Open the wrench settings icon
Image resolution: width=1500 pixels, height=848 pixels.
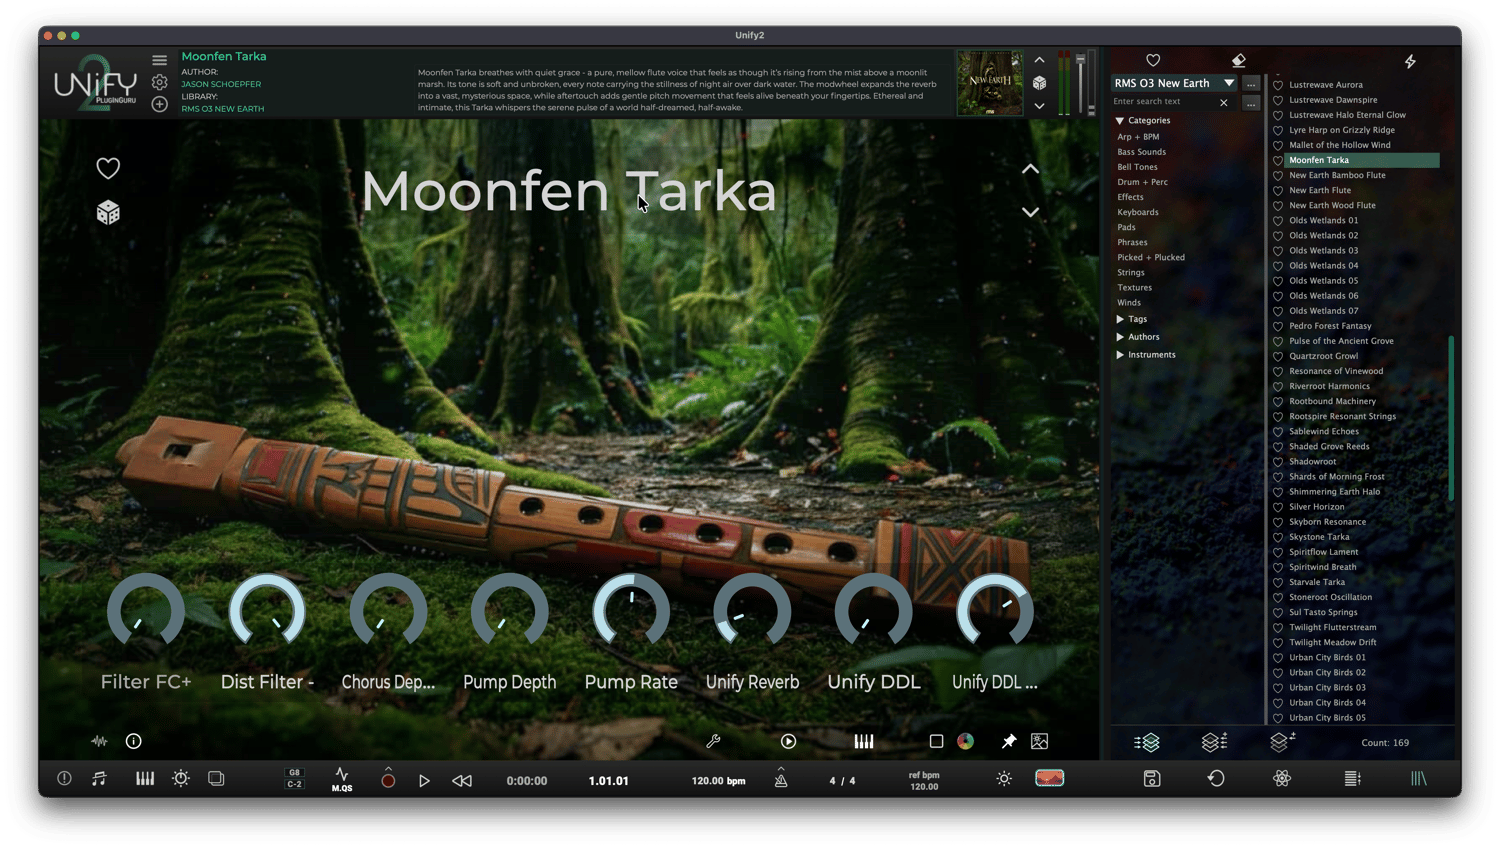pos(713,741)
